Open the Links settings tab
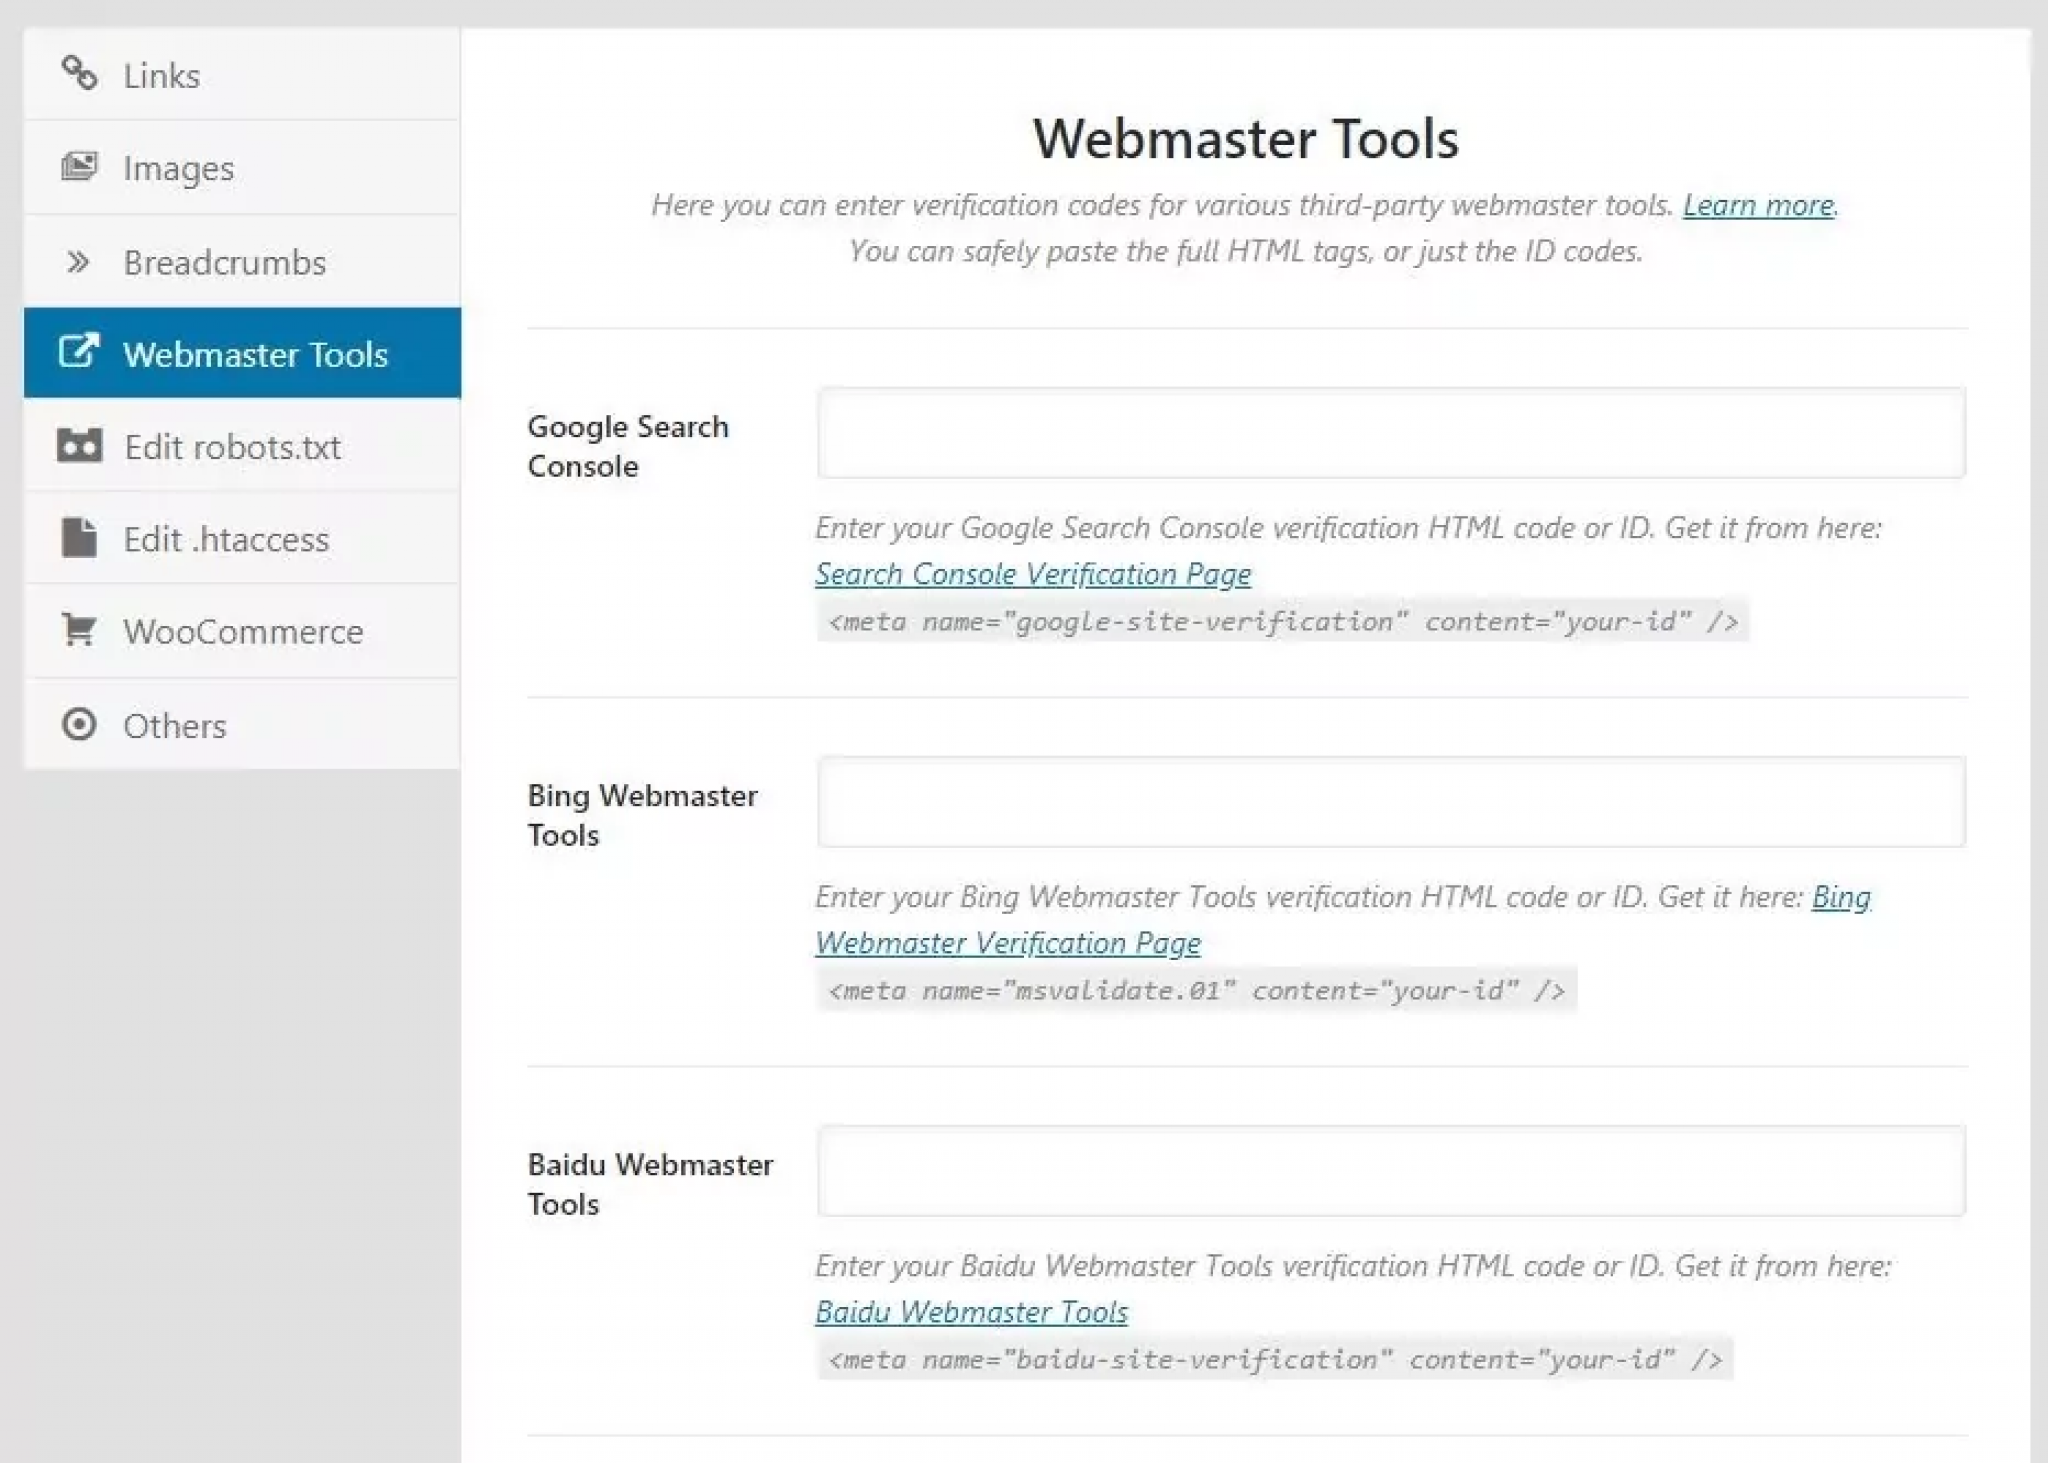Viewport: 2048px width, 1463px height. [242, 75]
